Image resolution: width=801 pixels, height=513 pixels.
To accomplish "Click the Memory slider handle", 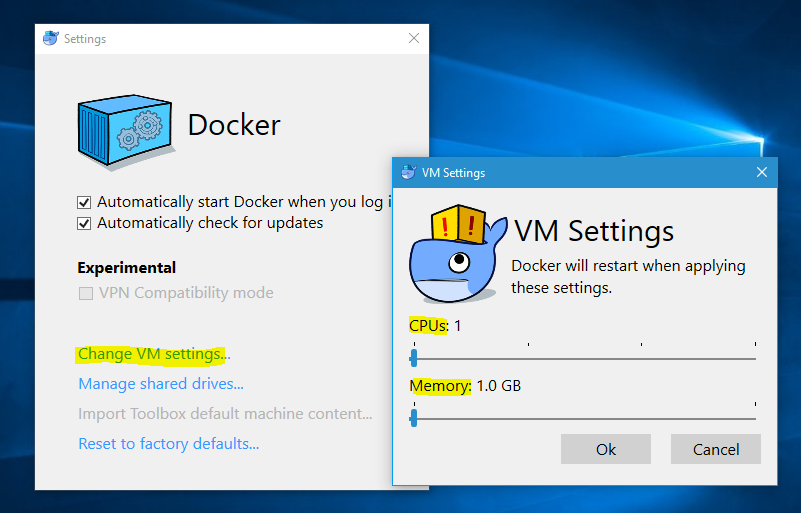I will point(413,418).
